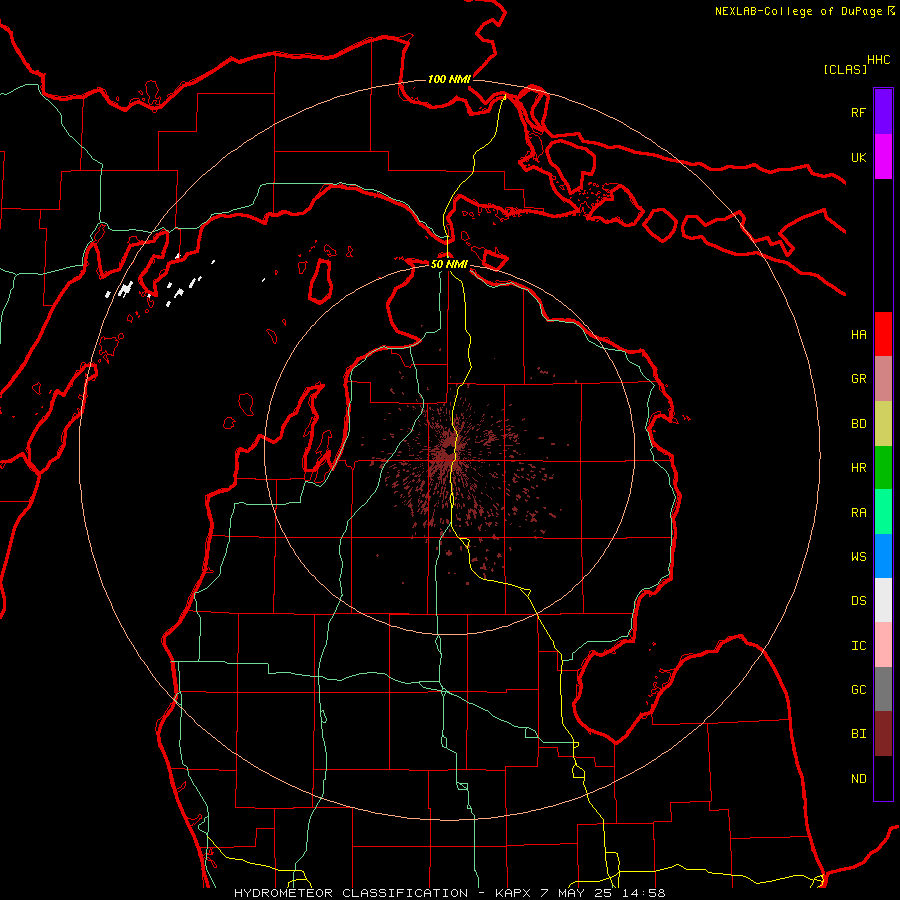Click the ND black legend swatch
Screen dimensions: 900x900
(883, 778)
